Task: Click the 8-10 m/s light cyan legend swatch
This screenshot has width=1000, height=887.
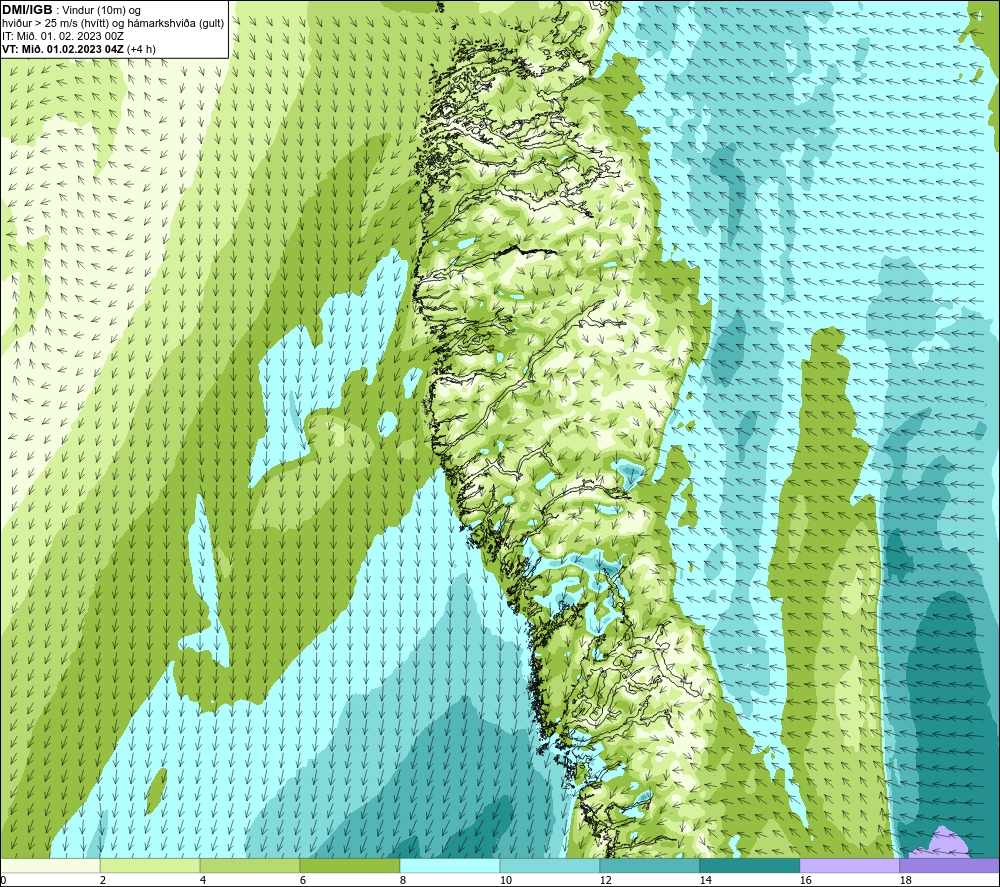Action: (x=450, y=865)
